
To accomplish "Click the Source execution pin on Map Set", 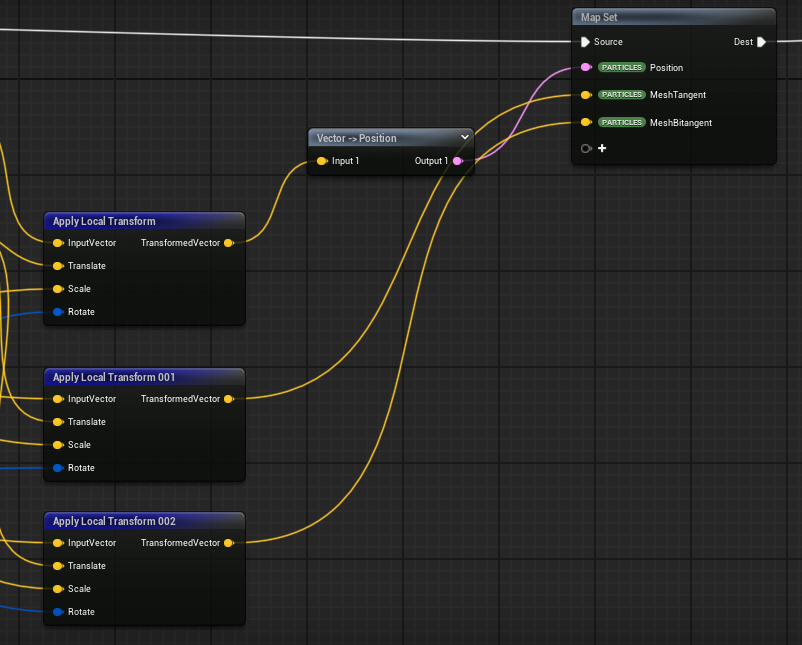I will tap(585, 42).
